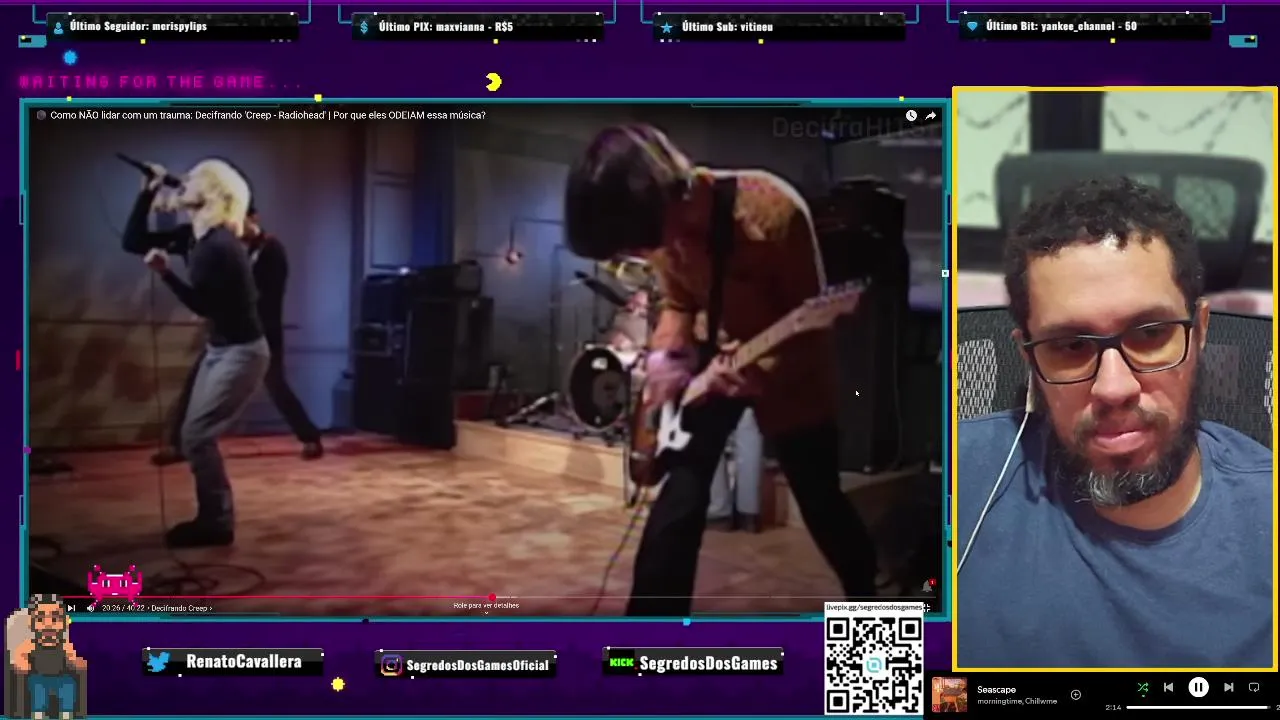Image resolution: width=1280 pixels, height=720 pixels.
Task: Click 'Último Sub: vitinou' text
Action: tap(727, 27)
